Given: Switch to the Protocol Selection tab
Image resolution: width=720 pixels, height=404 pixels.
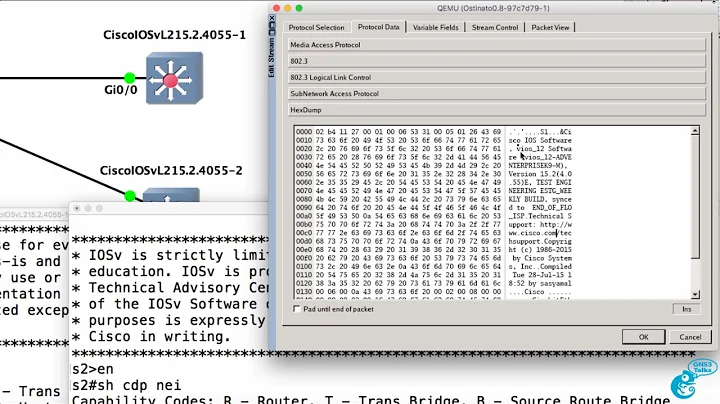Looking at the screenshot, I should (x=316, y=28).
